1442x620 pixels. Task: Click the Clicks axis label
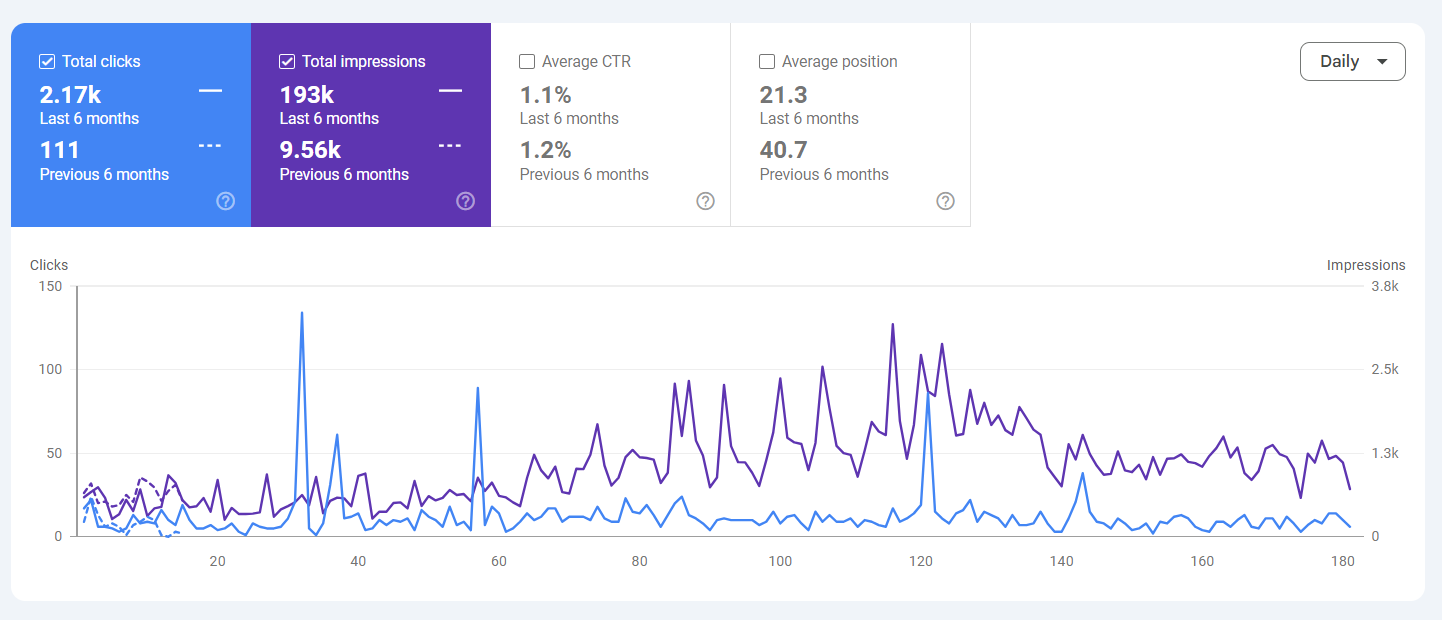(x=49, y=265)
